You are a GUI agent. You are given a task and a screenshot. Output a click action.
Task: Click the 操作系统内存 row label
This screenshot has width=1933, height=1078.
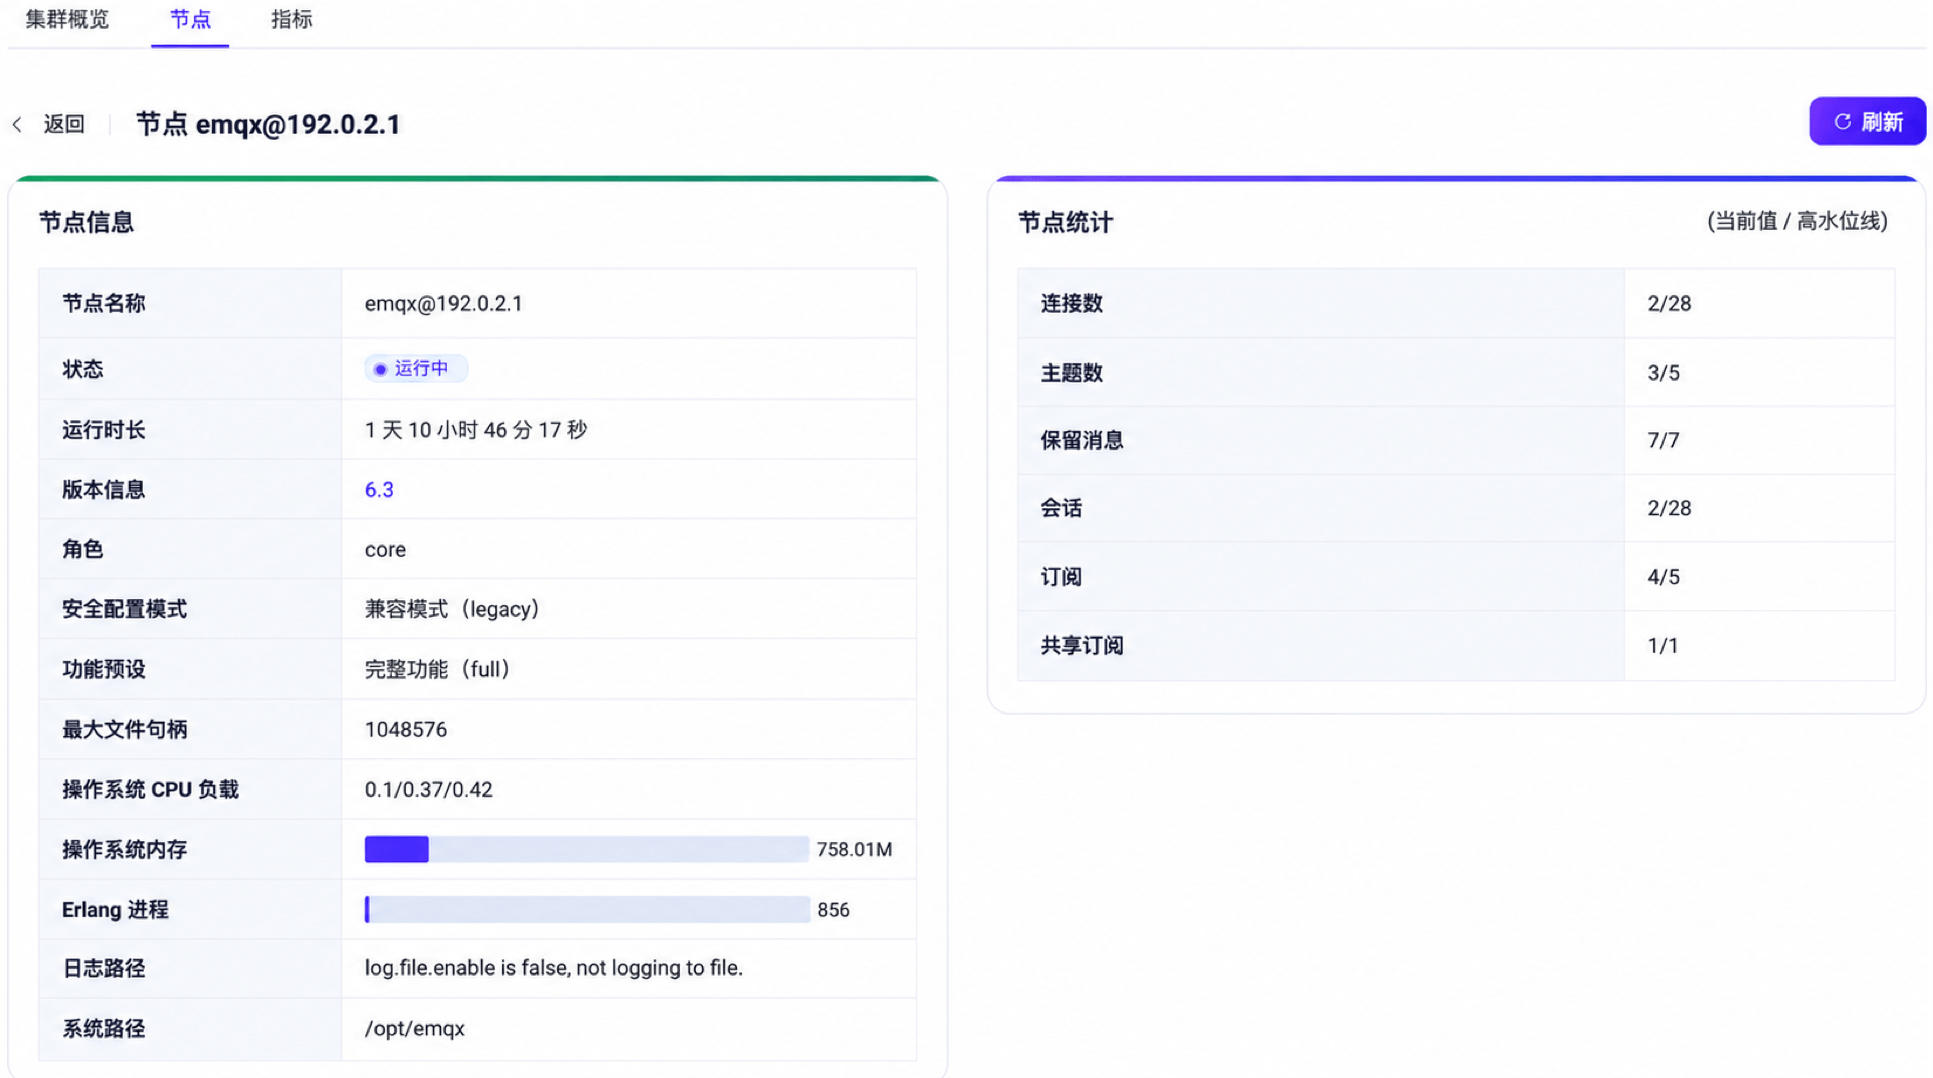pos(124,850)
